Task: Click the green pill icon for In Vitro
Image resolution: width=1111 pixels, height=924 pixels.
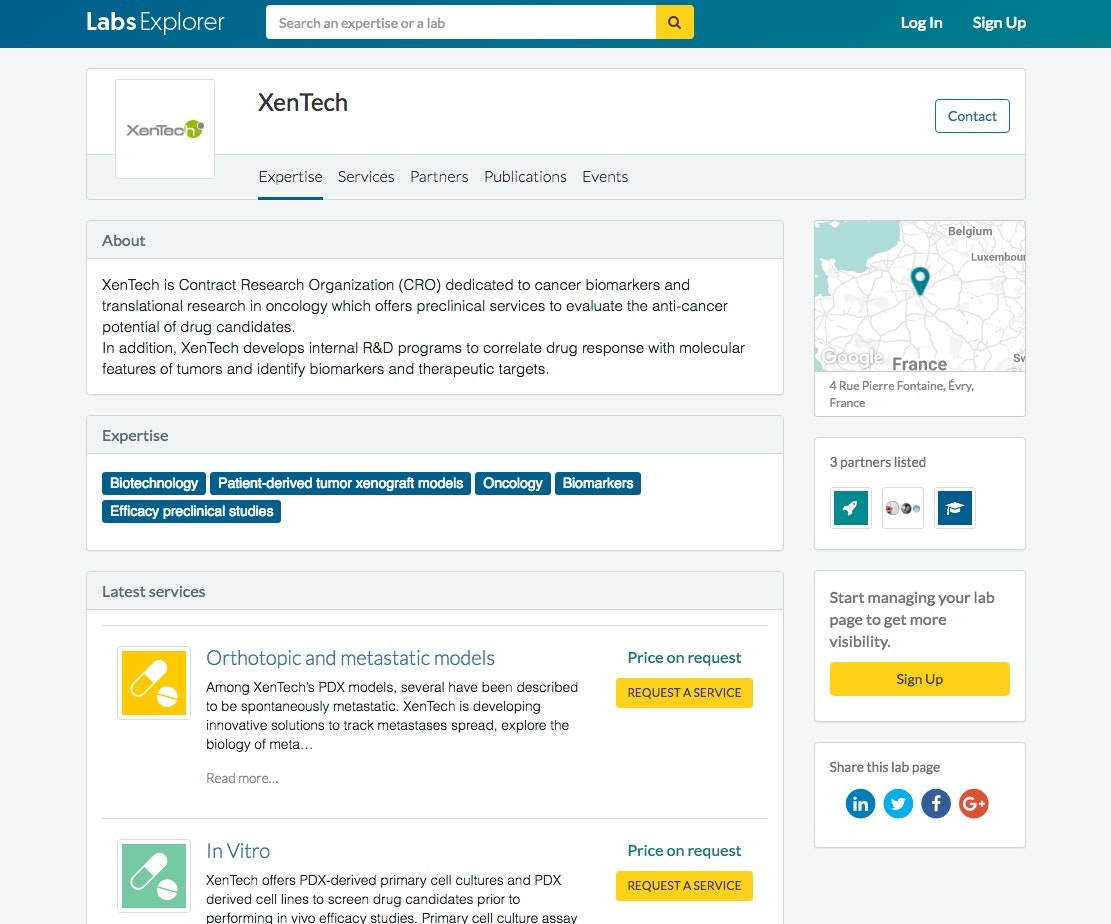Action: (x=154, y=876)
